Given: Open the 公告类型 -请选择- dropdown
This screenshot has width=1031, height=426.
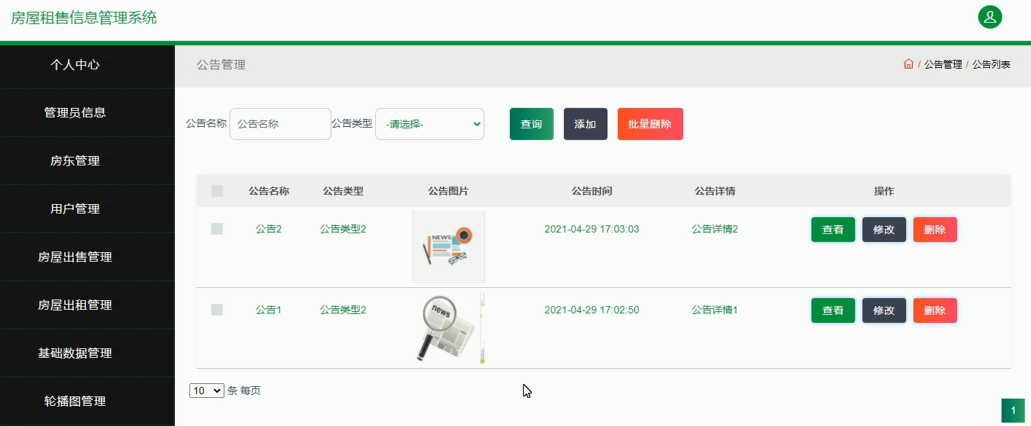Looking at the screenshot, I should coord(429,124).
